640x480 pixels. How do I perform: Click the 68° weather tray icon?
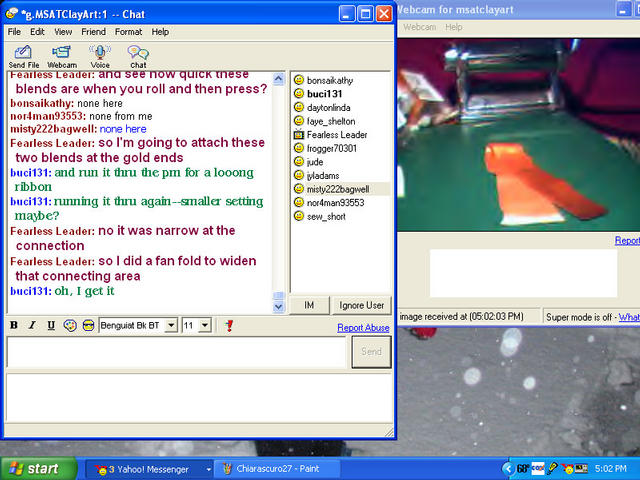coord(523,469)
